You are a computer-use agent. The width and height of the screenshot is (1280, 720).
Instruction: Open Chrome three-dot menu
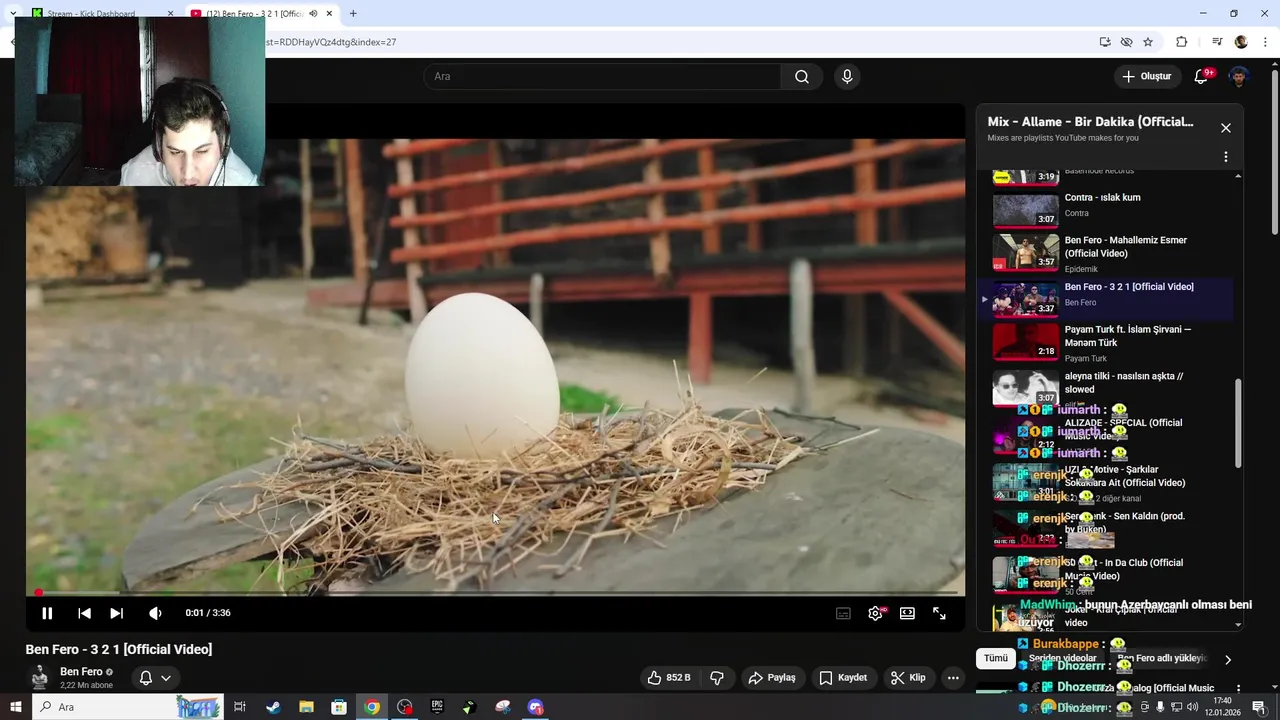(x=1267, y=42)
